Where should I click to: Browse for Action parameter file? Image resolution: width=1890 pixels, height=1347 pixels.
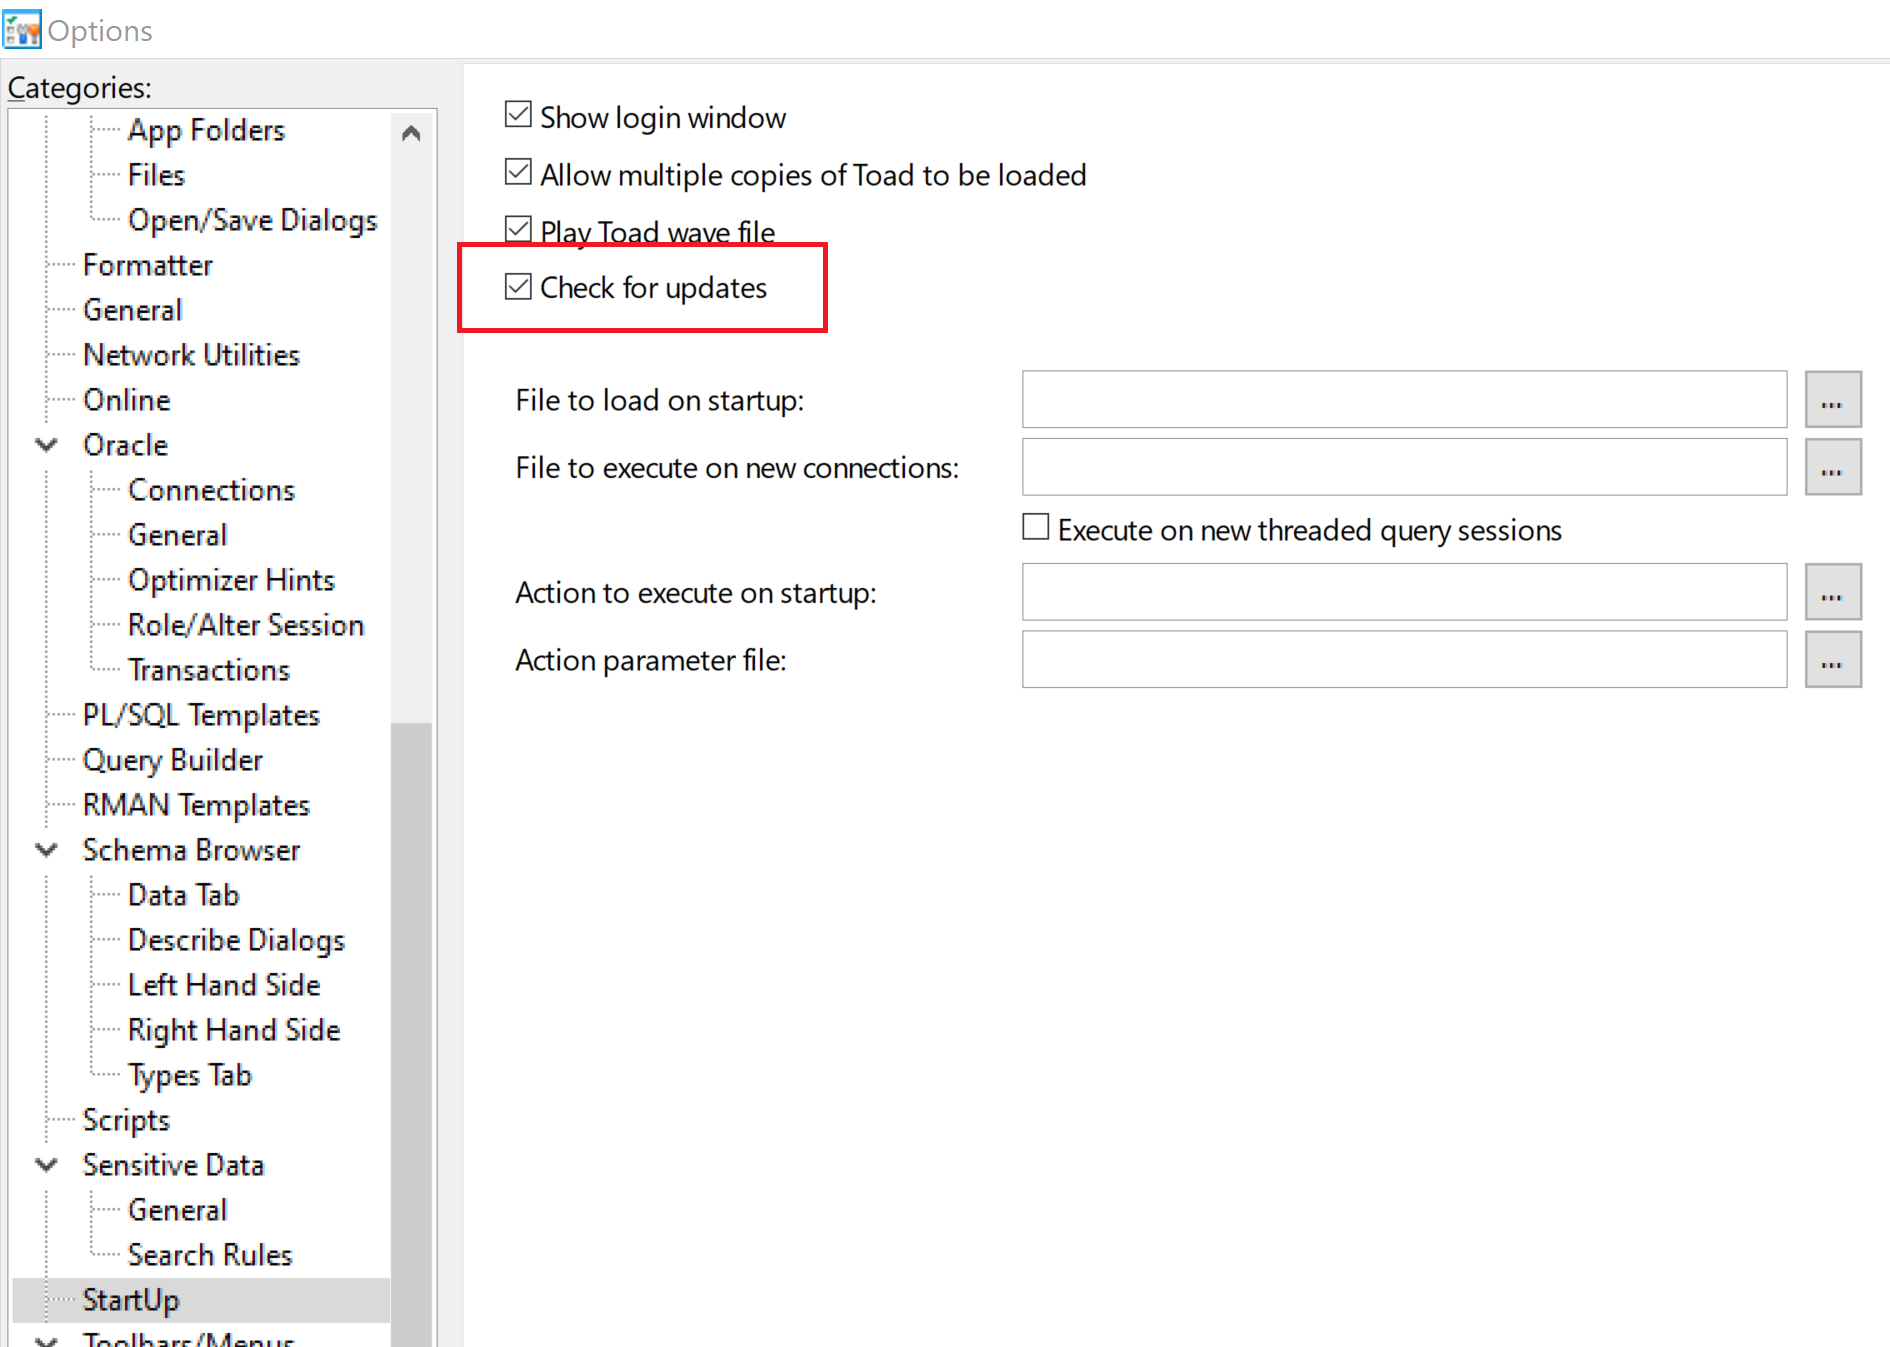pos(1832,659)
